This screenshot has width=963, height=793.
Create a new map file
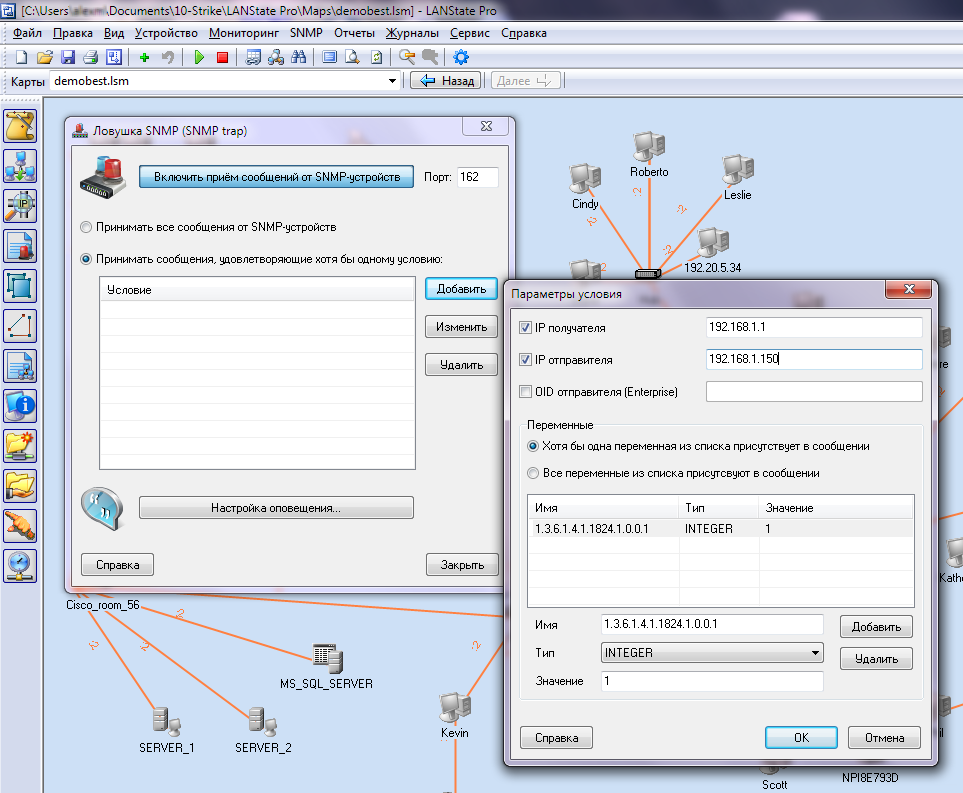[x=21, y=57]
